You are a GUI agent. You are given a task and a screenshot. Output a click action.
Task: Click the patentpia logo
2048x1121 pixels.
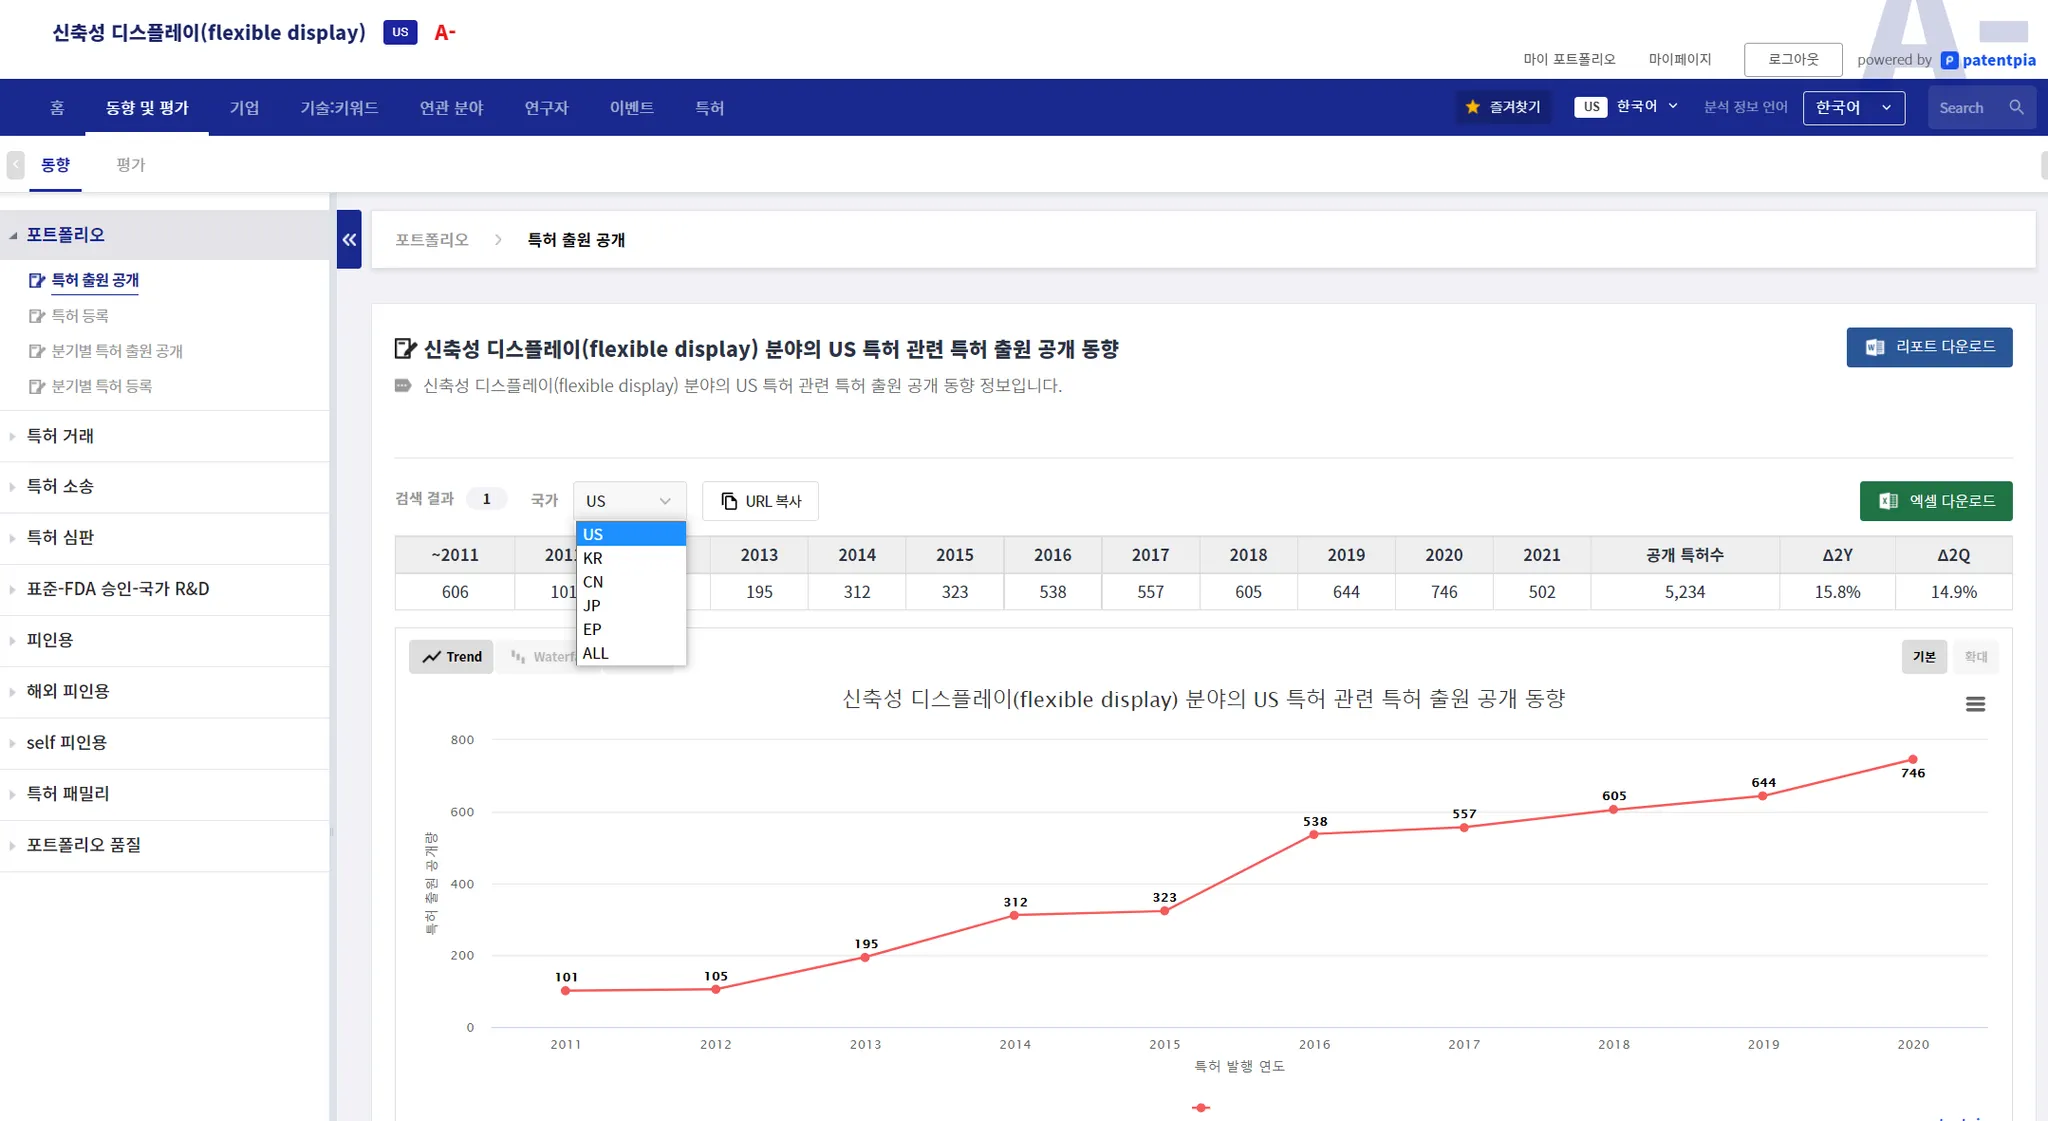[x=1988, y=60]
